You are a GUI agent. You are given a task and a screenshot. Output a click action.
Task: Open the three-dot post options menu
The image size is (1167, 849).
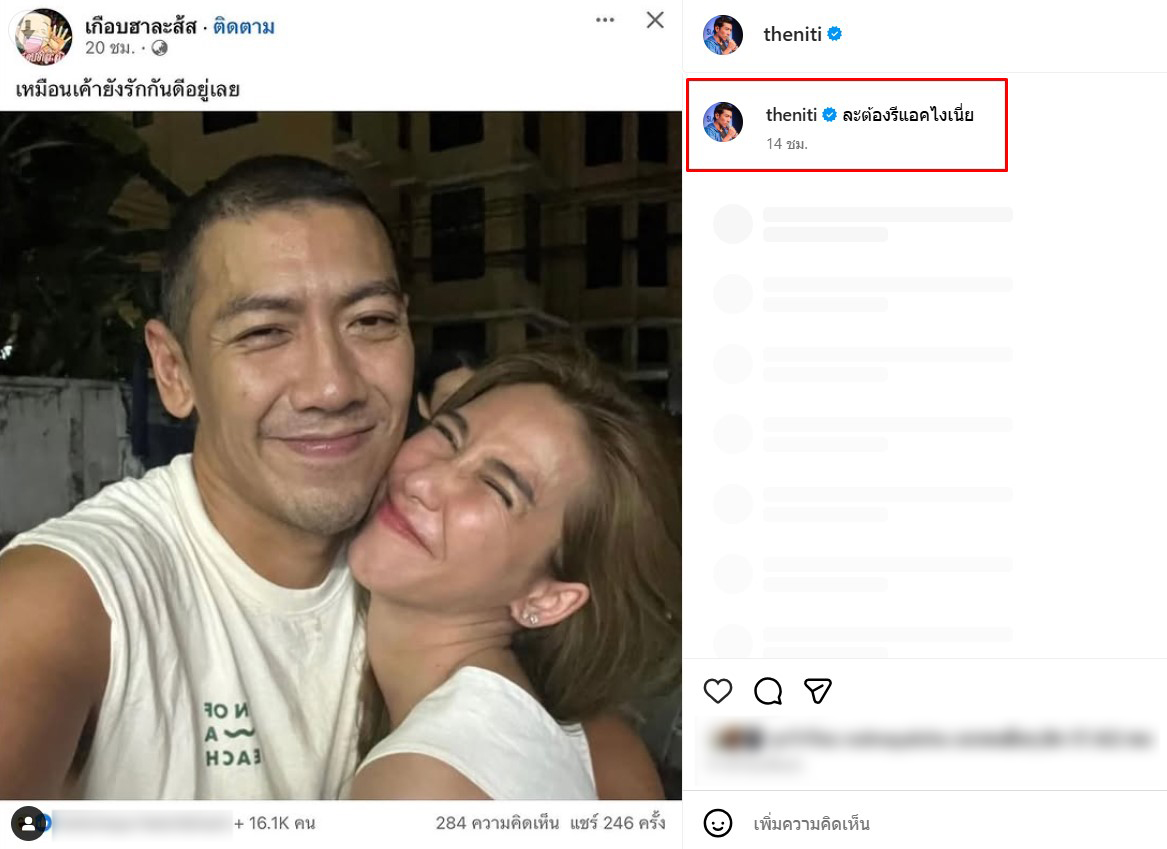[605, 20]
